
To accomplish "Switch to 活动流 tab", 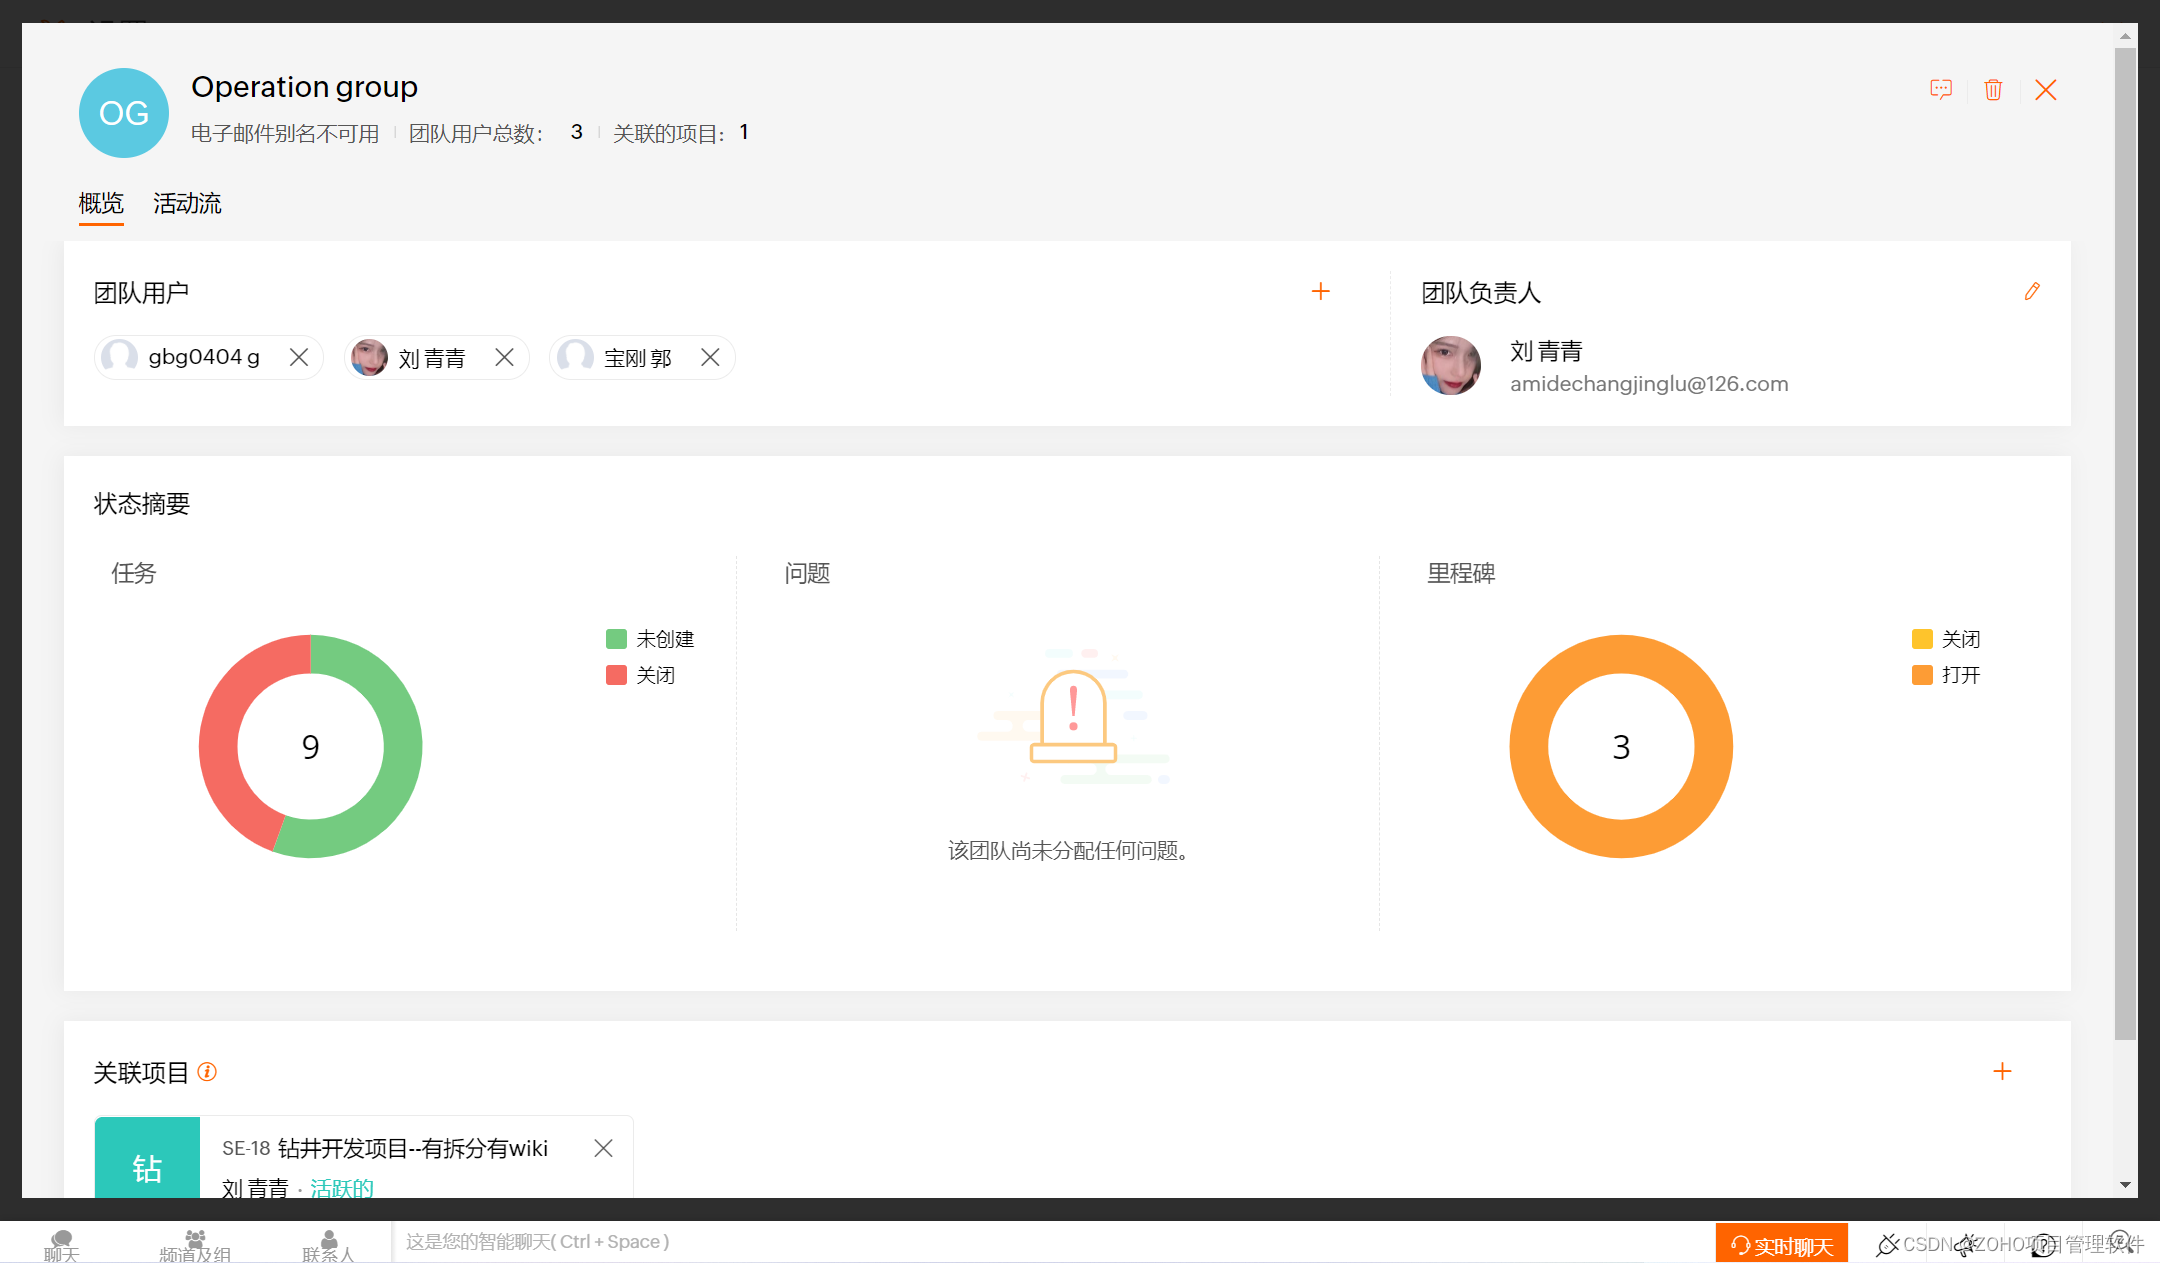I will [x=191, y=203].
